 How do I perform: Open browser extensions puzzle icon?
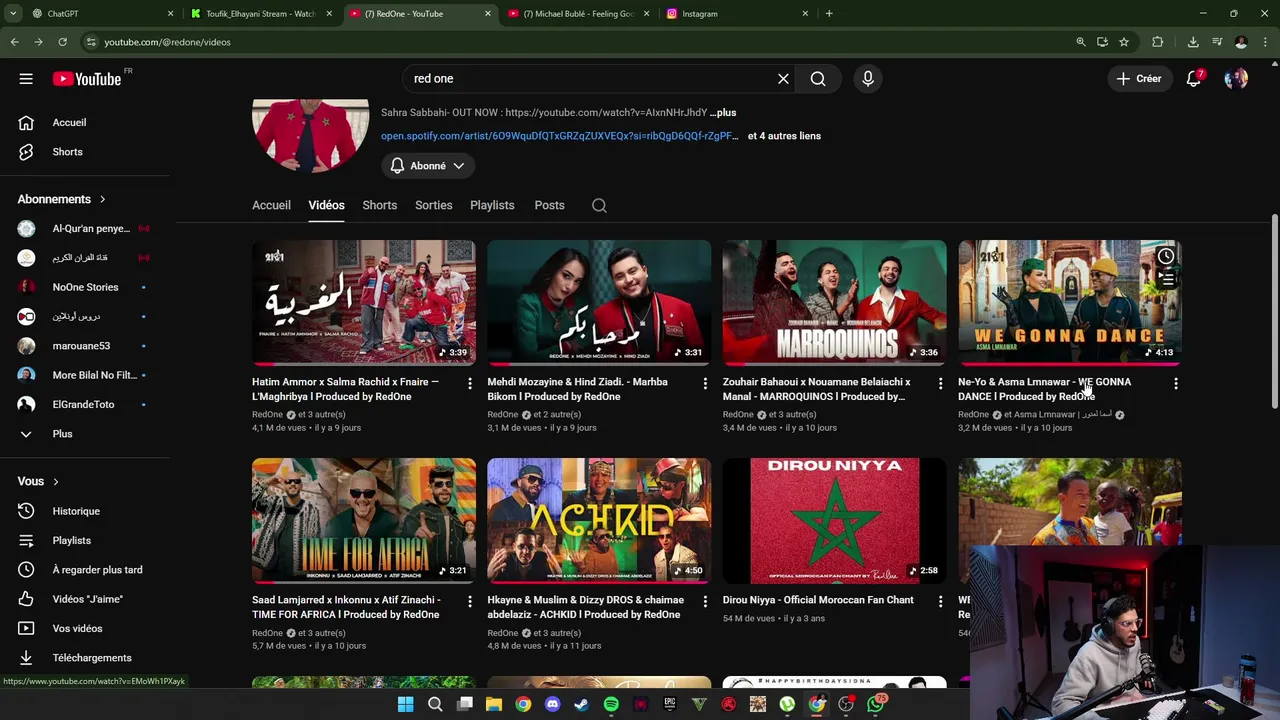tap(1158, 42)
